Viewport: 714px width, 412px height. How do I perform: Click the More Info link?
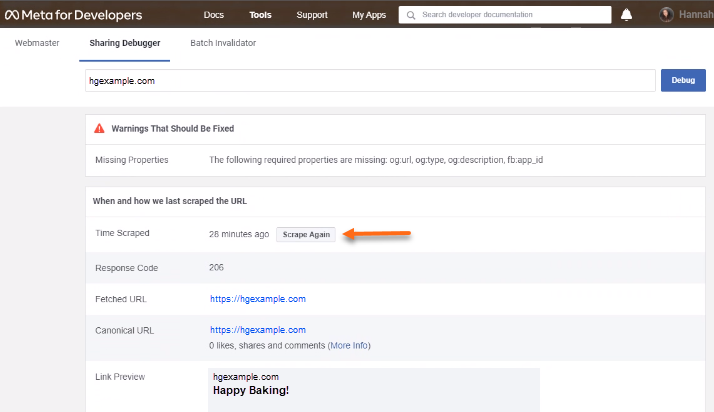click(350, 345)
